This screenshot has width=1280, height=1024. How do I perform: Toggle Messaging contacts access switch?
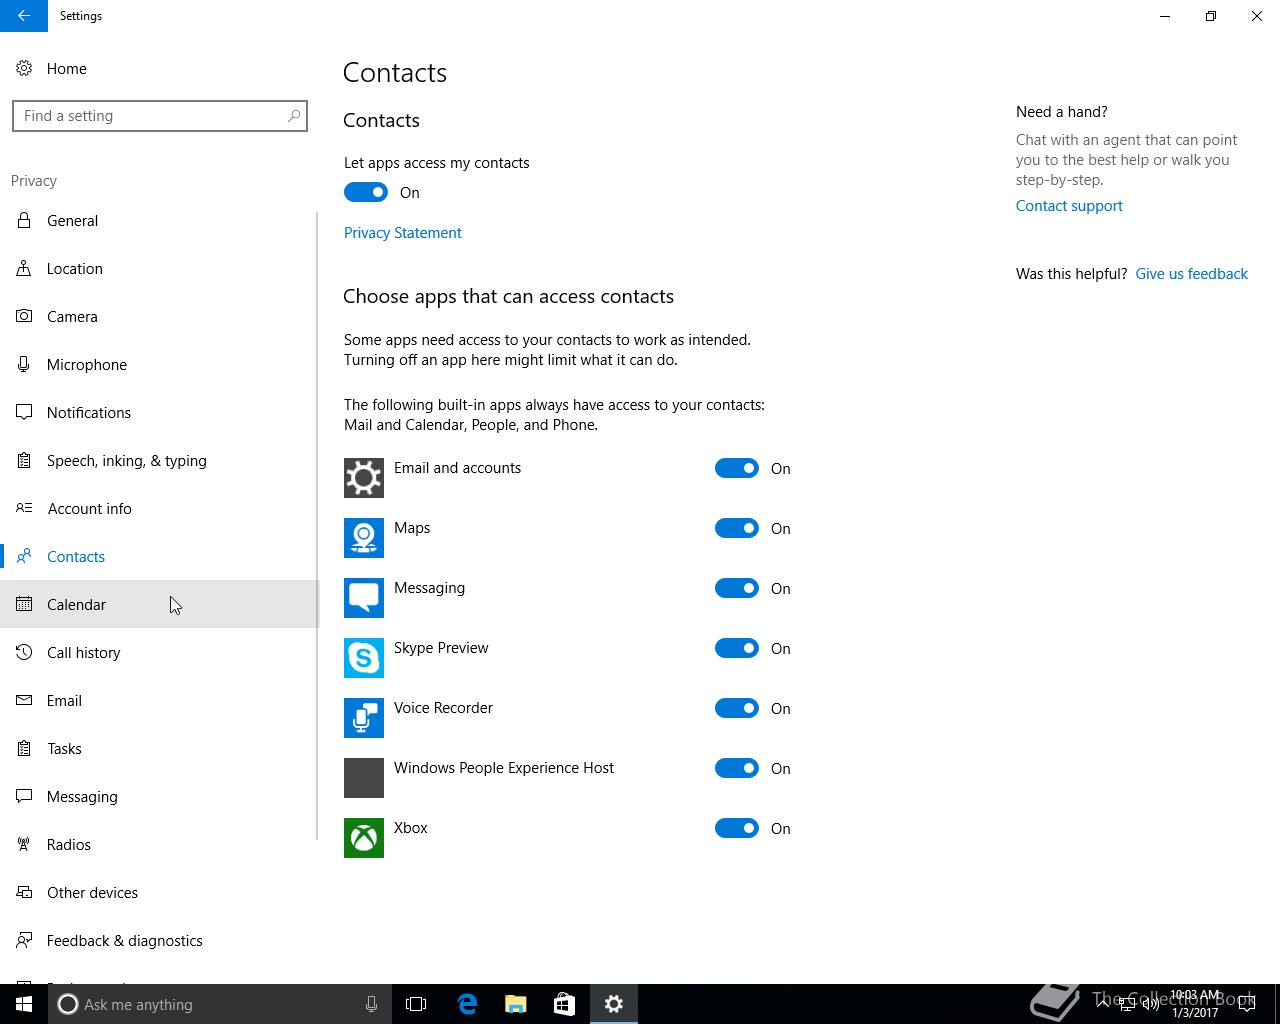pos(737,588)
